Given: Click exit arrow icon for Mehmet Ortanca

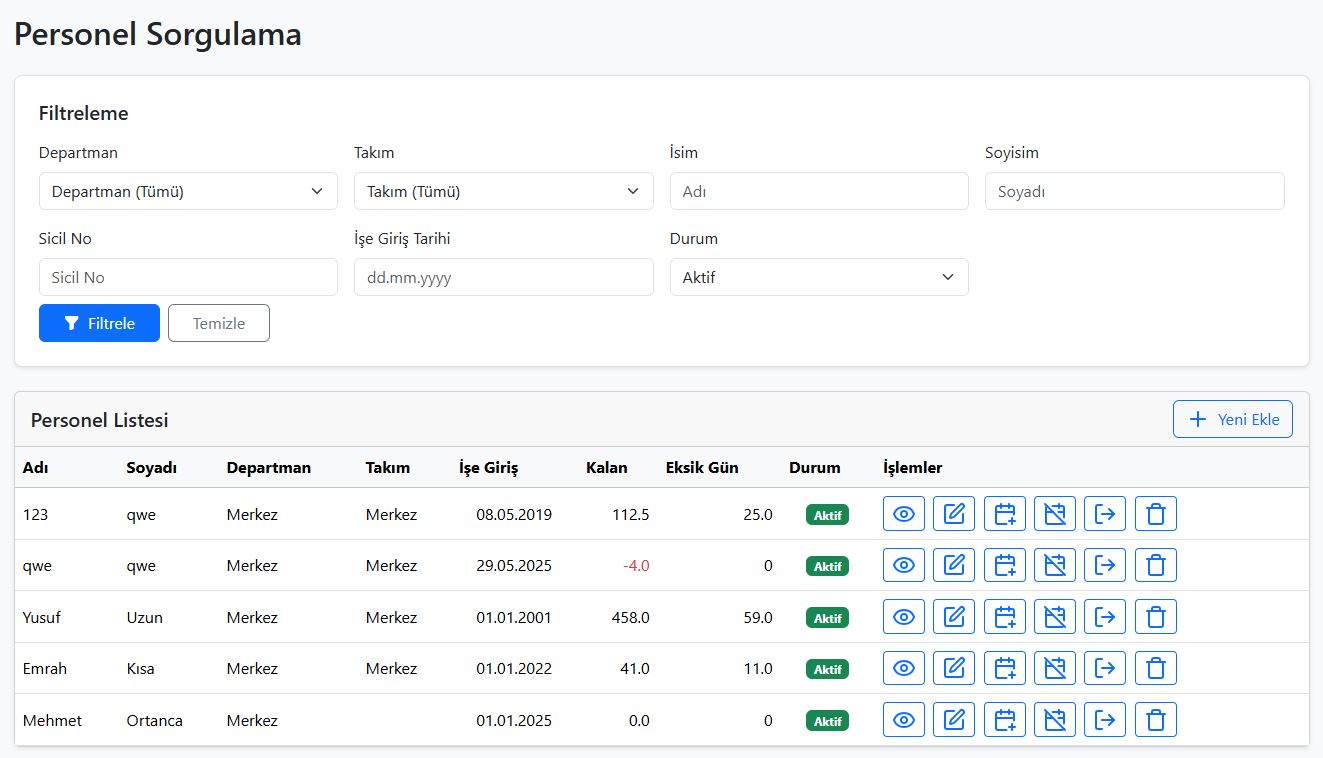Looking at the screenshot, I should pyautogui.click(x=1105, y=720).
